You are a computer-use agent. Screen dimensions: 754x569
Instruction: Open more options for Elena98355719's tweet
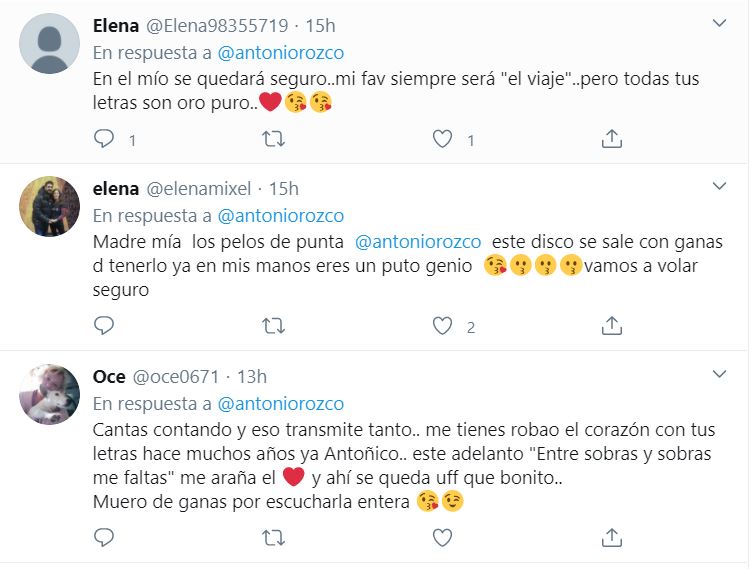click(x=719, y=22)
